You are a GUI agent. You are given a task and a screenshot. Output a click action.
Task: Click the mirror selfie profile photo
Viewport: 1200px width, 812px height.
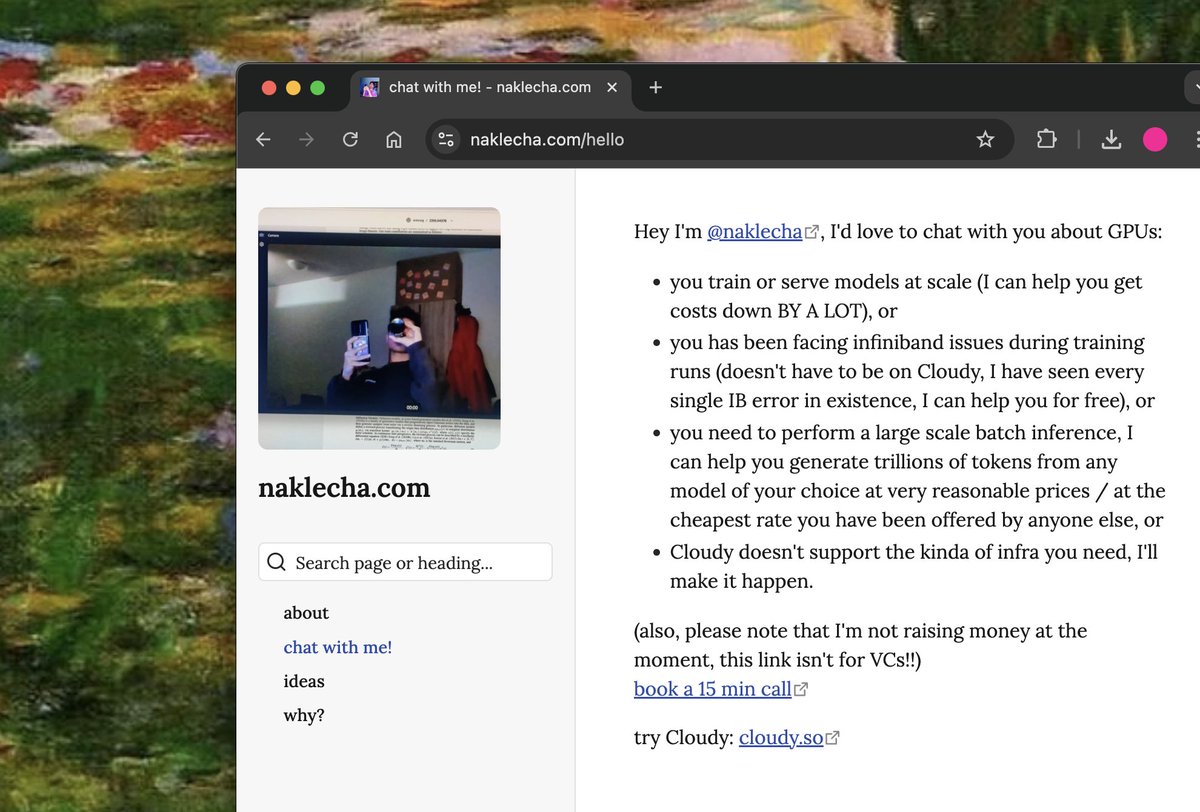[379, 328]
